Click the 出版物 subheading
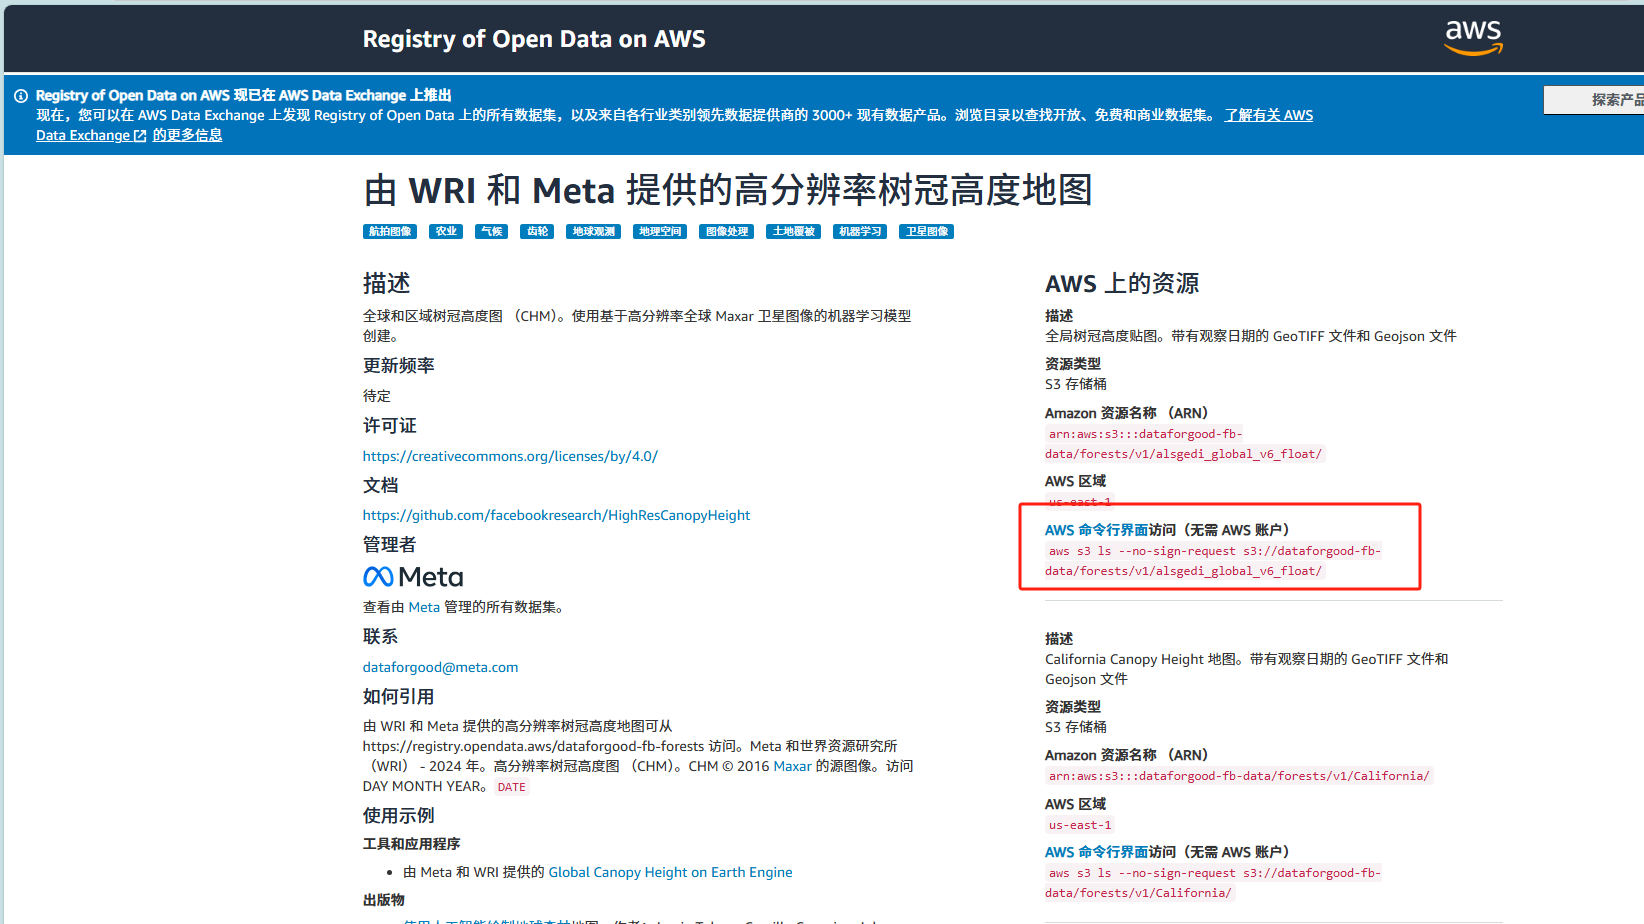The width and height of the screenshot is (1644, 924). click(x=384, y=900)
